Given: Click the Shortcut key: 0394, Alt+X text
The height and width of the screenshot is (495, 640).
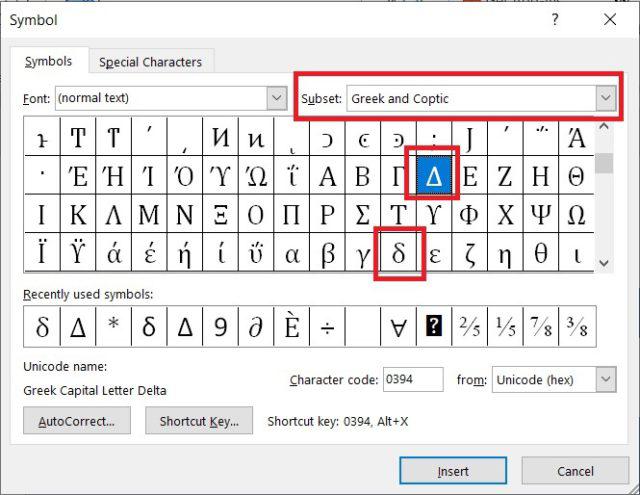Looking at the screenshot, I should (338, 421).
